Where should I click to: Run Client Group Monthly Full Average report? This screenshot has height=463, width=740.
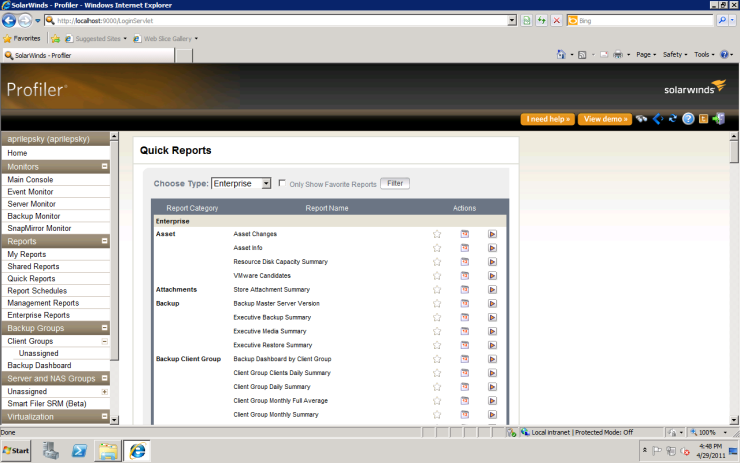click(x=492, y=401)
